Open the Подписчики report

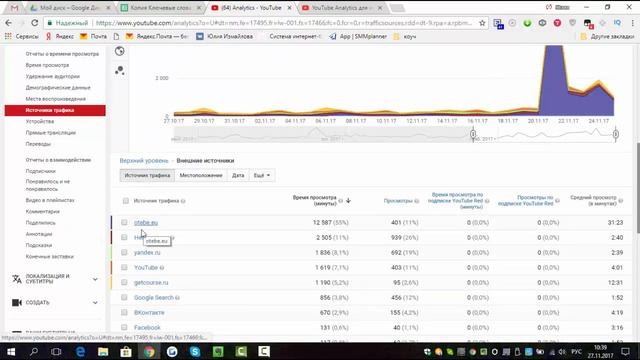(40, 171)
